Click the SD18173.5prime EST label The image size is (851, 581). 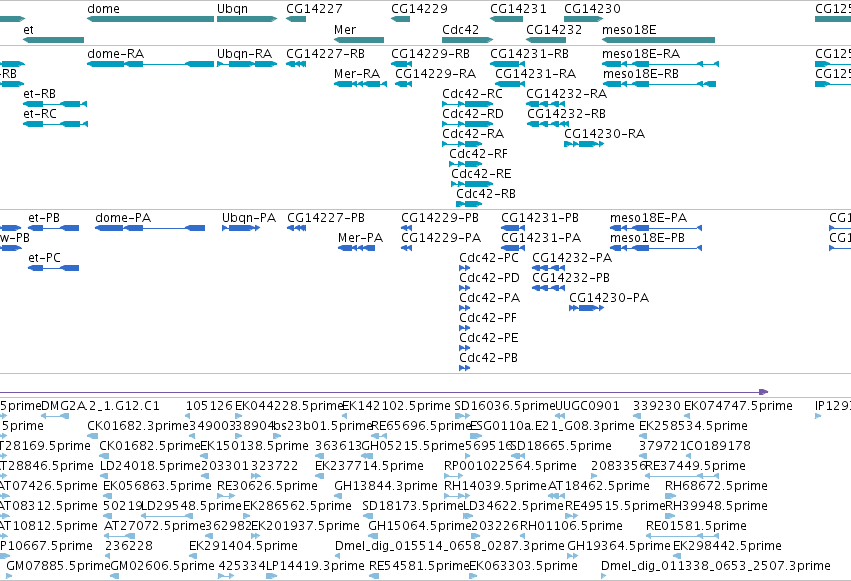click(x=412, y=506)
